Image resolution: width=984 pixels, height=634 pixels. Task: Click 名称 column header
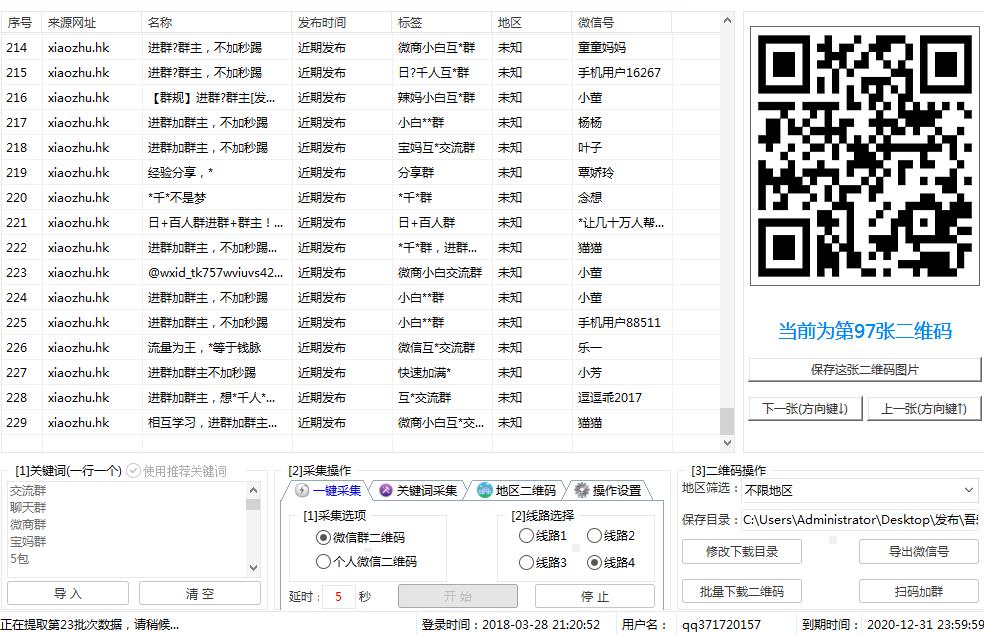coord(217,23)
